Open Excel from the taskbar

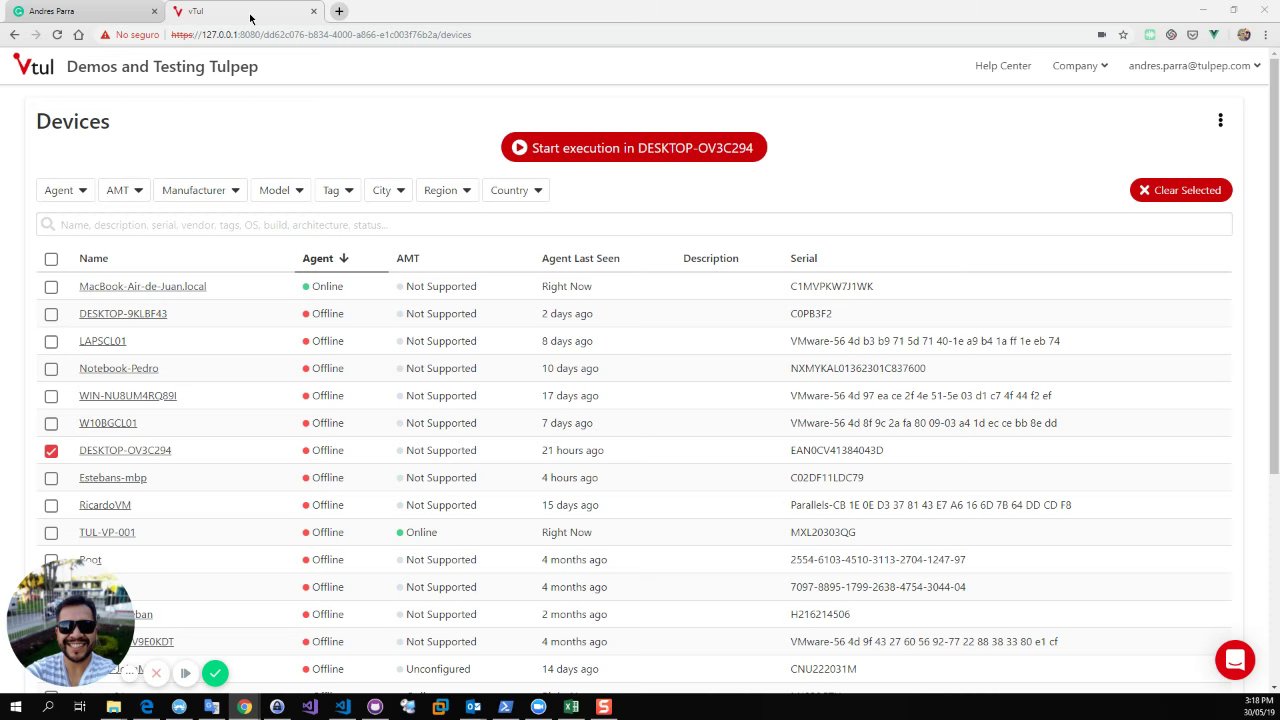click(571, 707)
